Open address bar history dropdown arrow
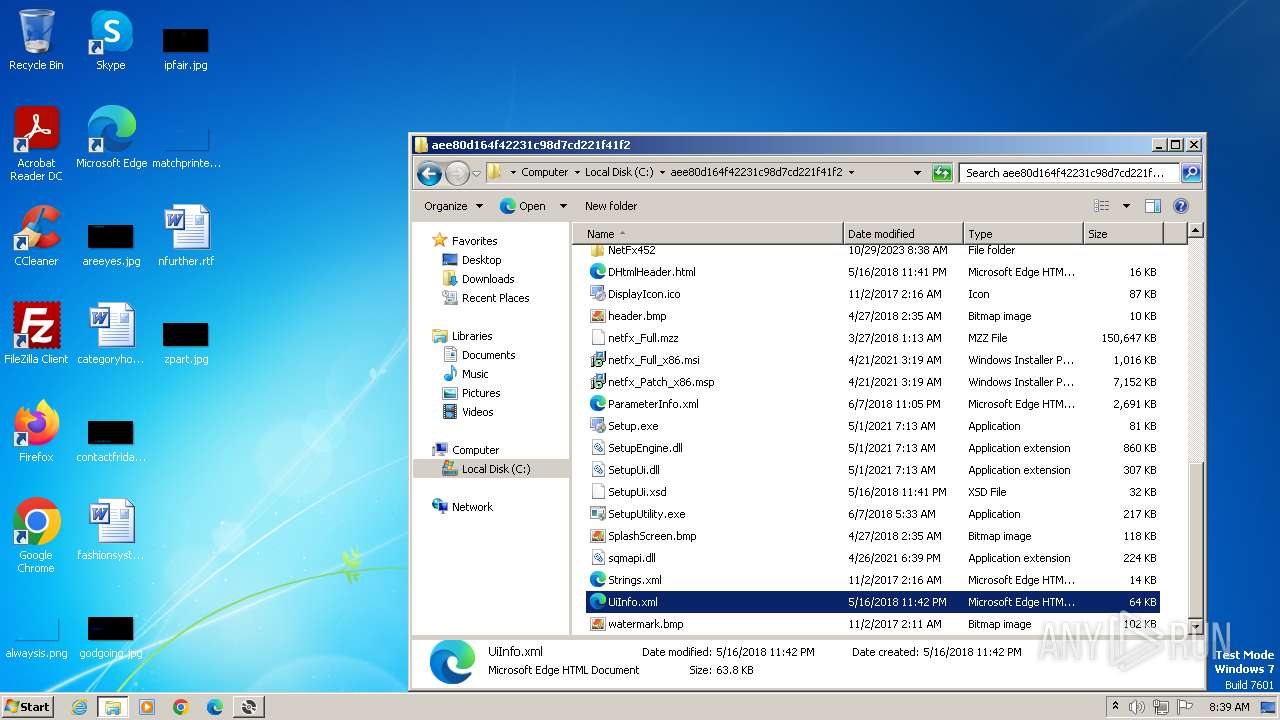Image resolution: width=1280 pixels, height=720 pixels. point(917,172)
